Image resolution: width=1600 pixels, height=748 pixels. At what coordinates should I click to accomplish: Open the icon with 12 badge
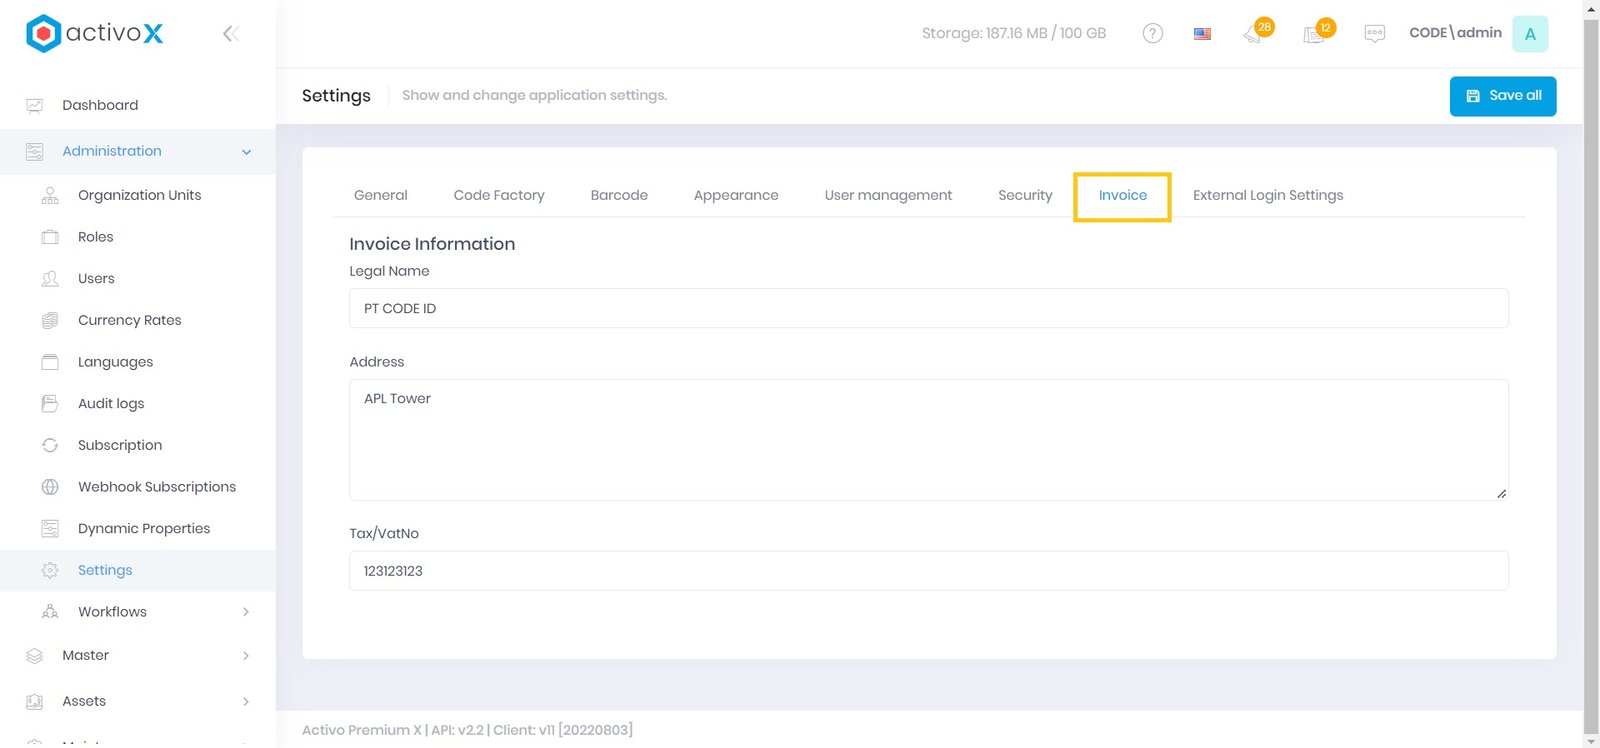pos(1315,34)
